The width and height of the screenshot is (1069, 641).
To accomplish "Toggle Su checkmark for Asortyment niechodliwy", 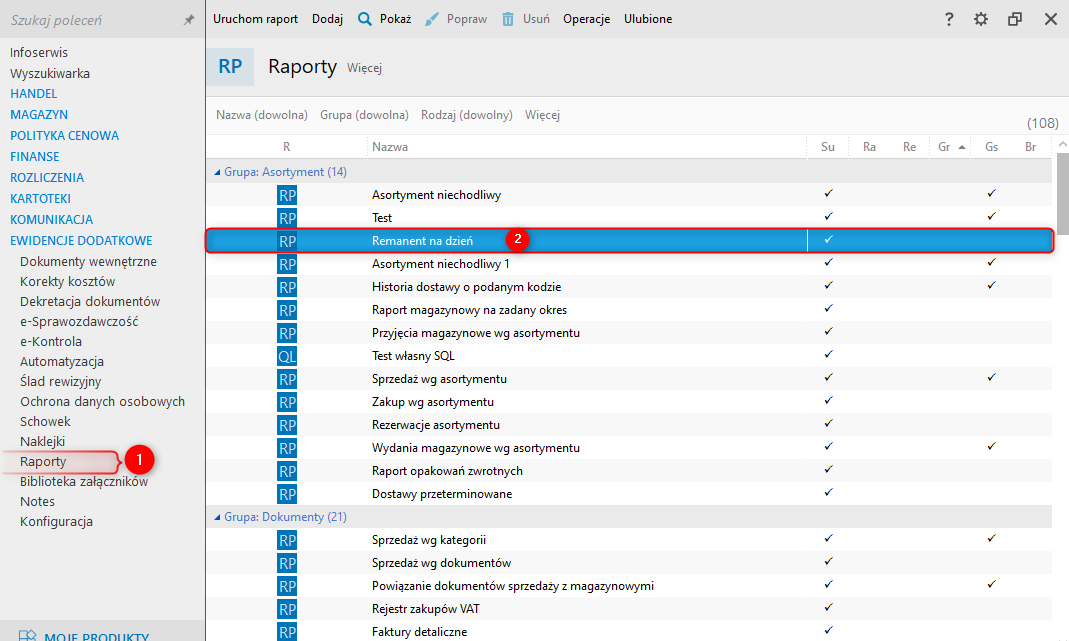I will tap(828, 193).
